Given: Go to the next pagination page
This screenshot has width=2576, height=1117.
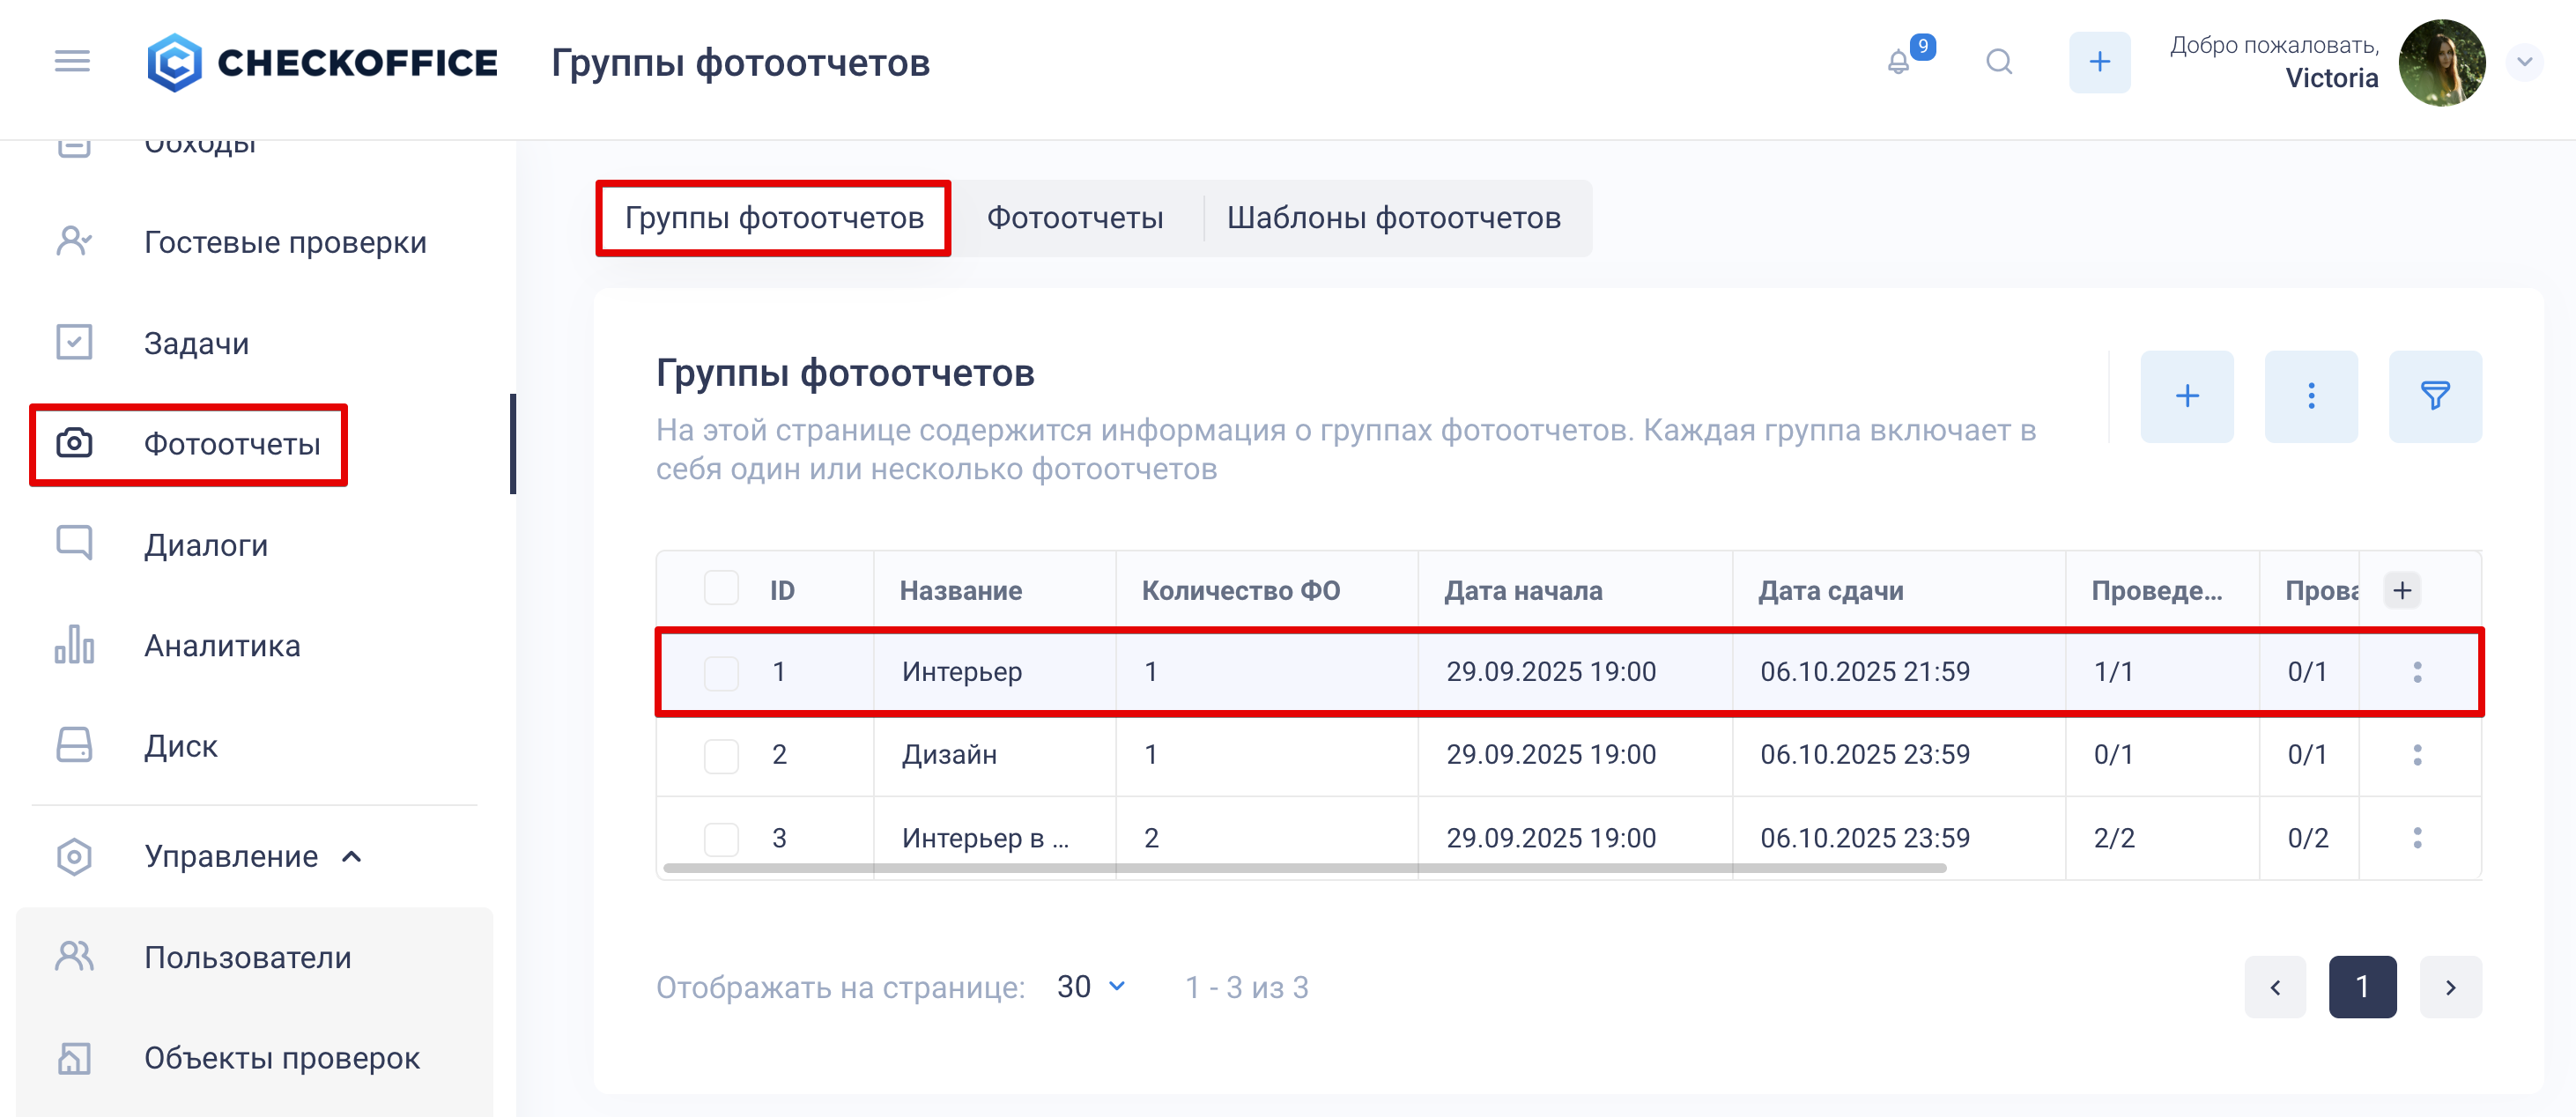Looking at the screenshot, I should 2450,987.
